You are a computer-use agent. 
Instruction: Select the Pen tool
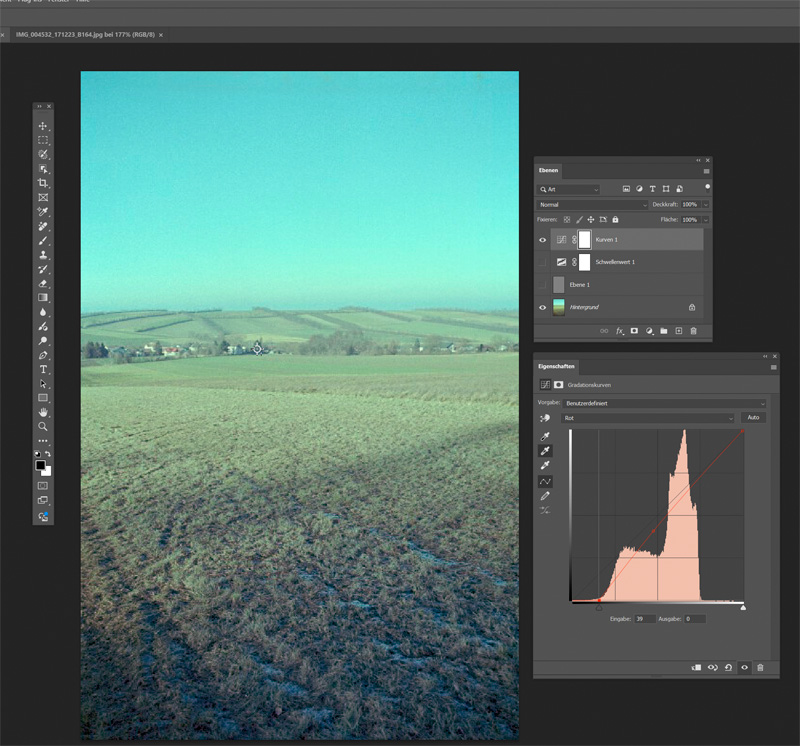[x=43, y=355]
